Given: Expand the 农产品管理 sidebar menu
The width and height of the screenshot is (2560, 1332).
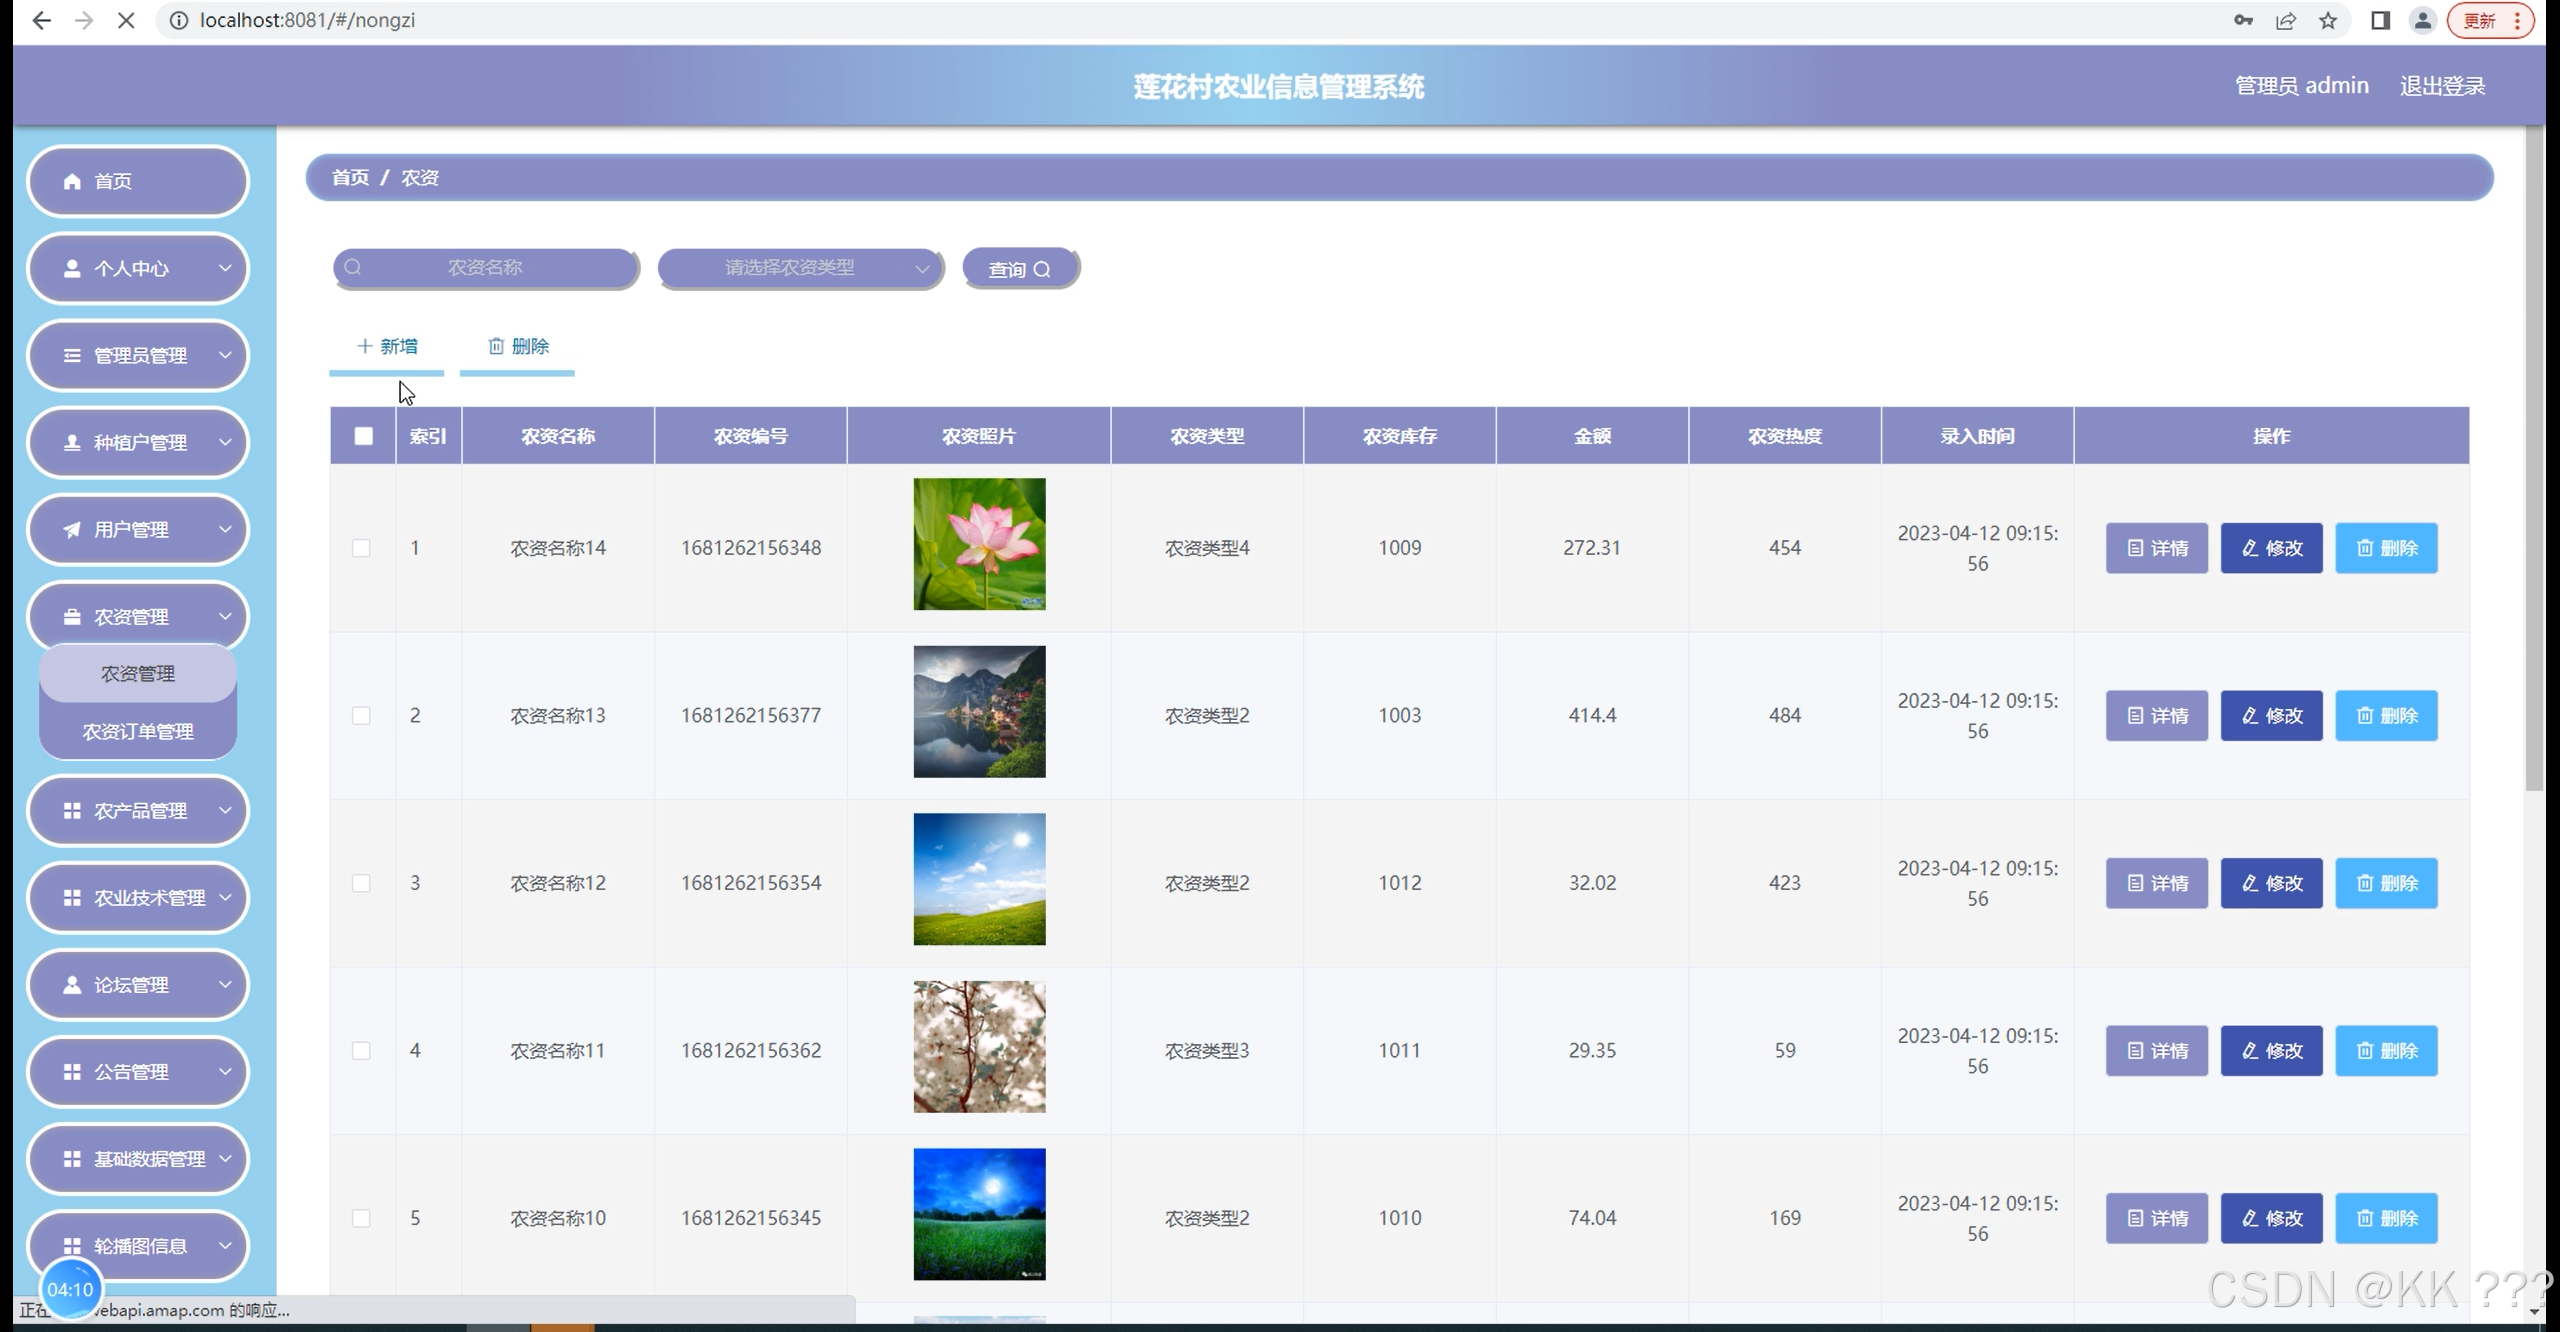Looking at the screenshot, I should click(x=138, y=811).
